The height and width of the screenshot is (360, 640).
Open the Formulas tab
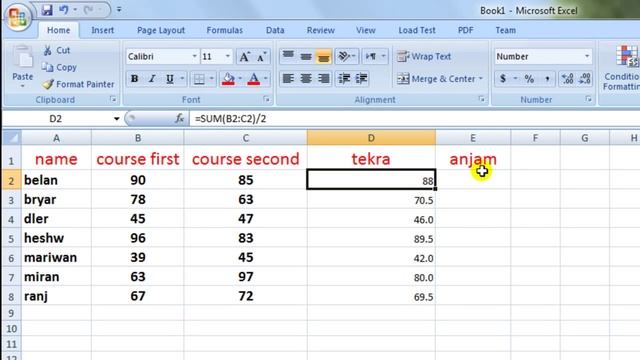tap(224, 30)
